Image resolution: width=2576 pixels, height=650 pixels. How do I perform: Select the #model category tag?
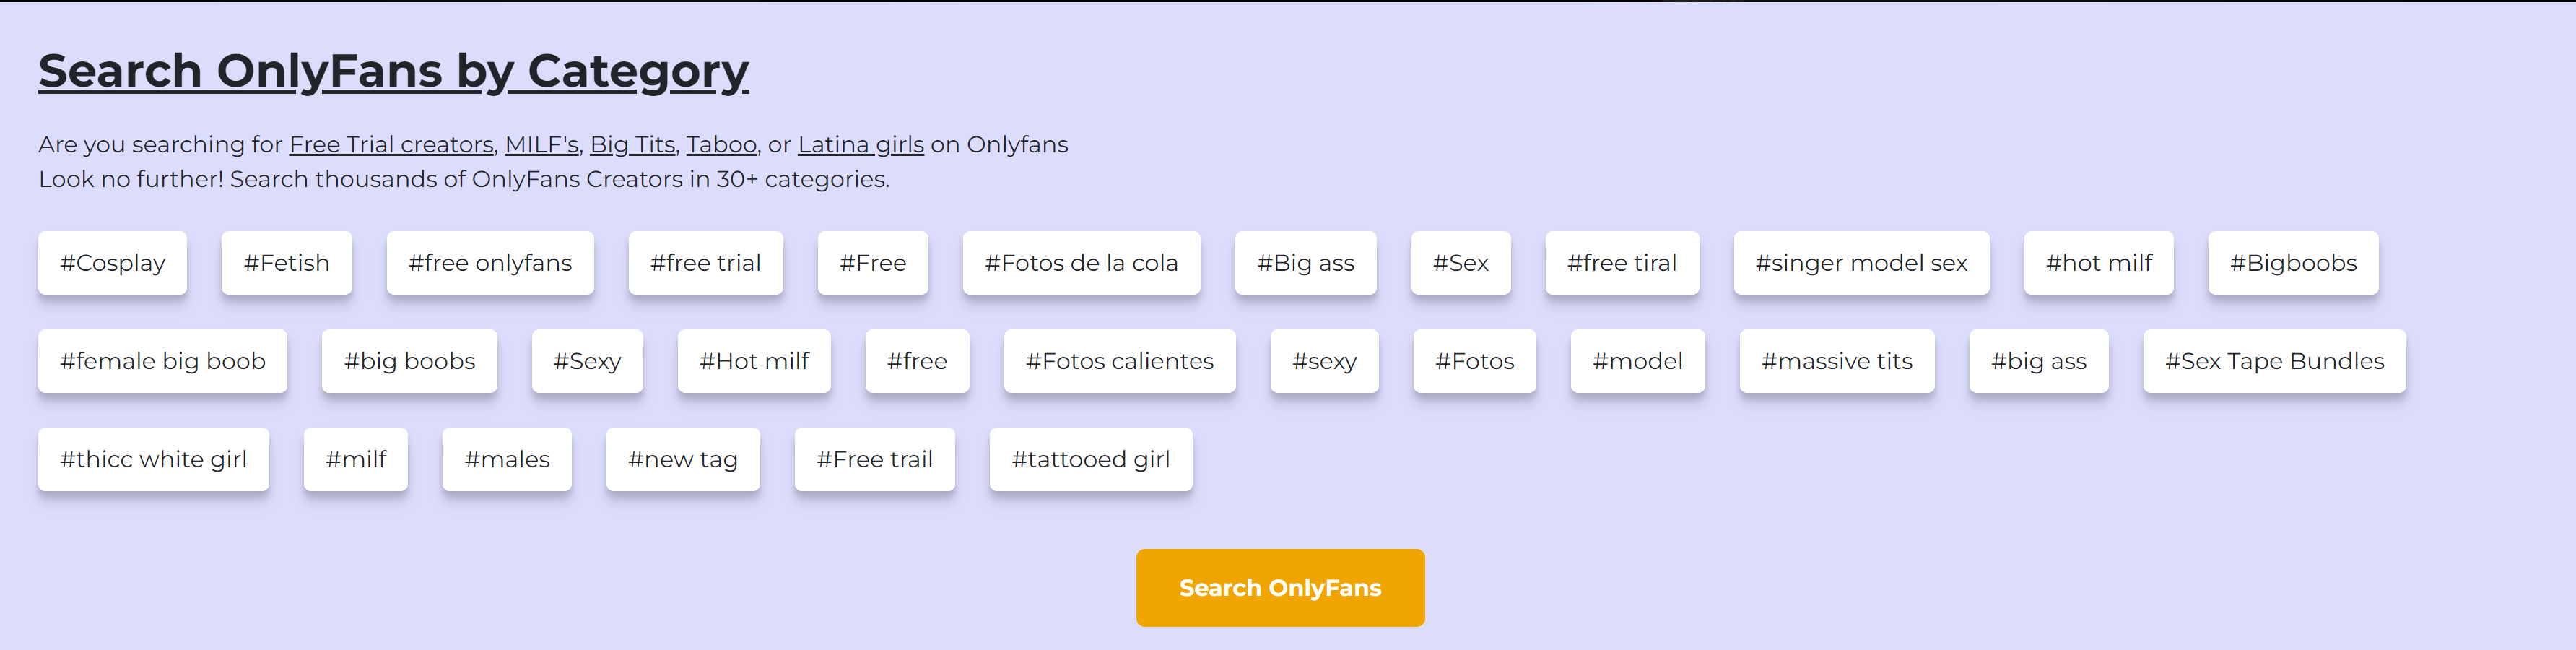click(x=1637, y=361)
